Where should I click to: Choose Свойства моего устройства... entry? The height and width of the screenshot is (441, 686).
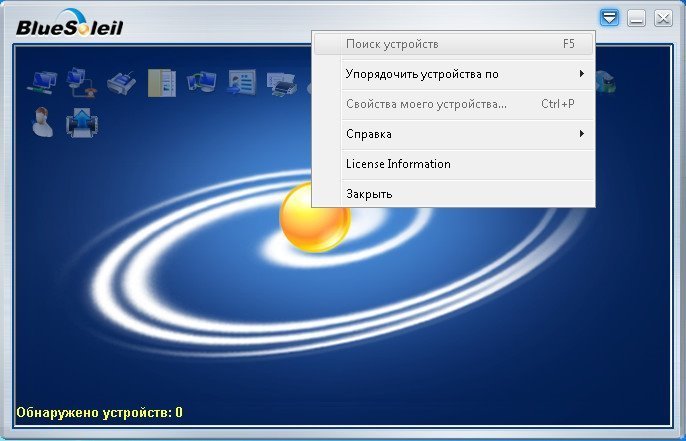click(x=453, y=104)
